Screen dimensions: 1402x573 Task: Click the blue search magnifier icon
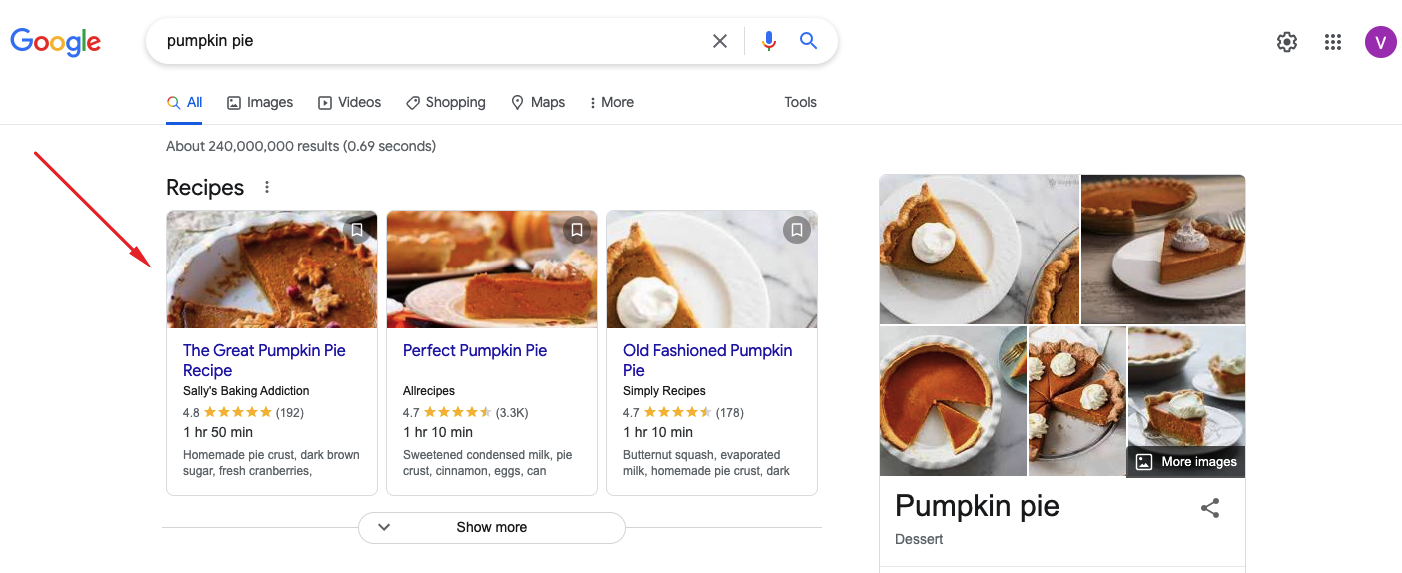(x=808, y=41)
